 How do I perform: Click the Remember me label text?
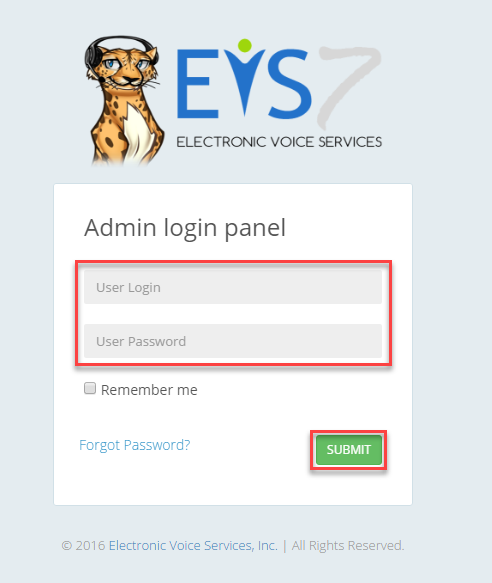tap(149, 390)
